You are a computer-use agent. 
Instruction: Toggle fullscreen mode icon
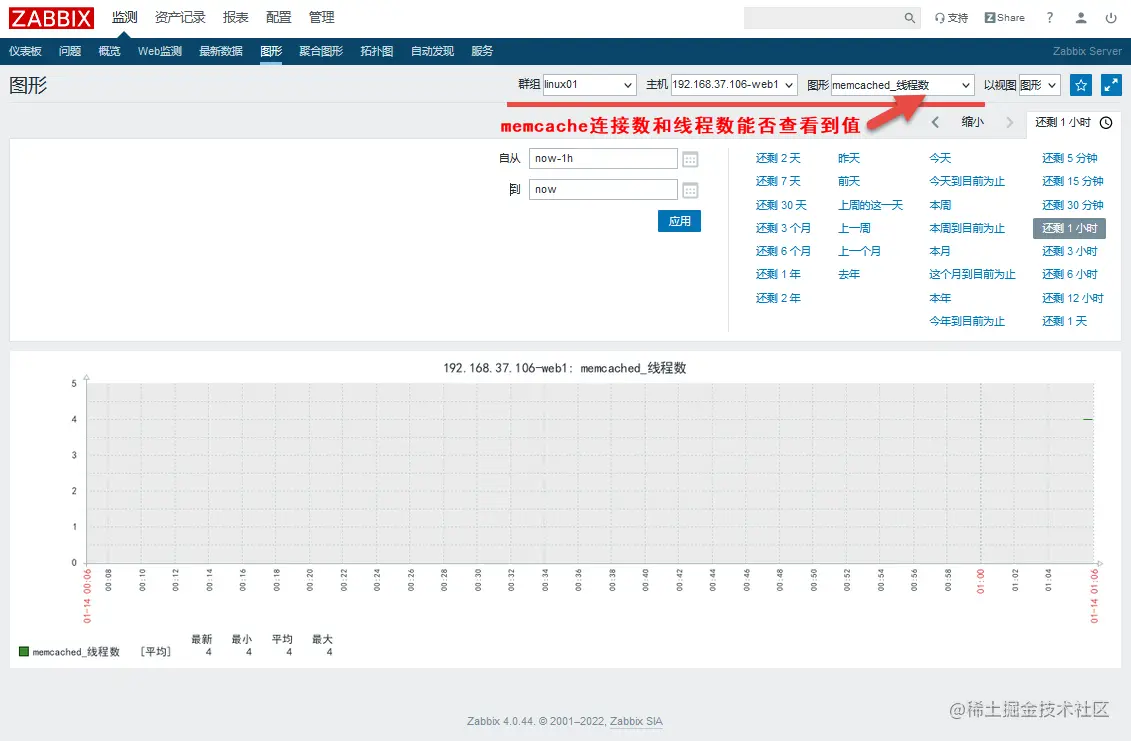1112,85
